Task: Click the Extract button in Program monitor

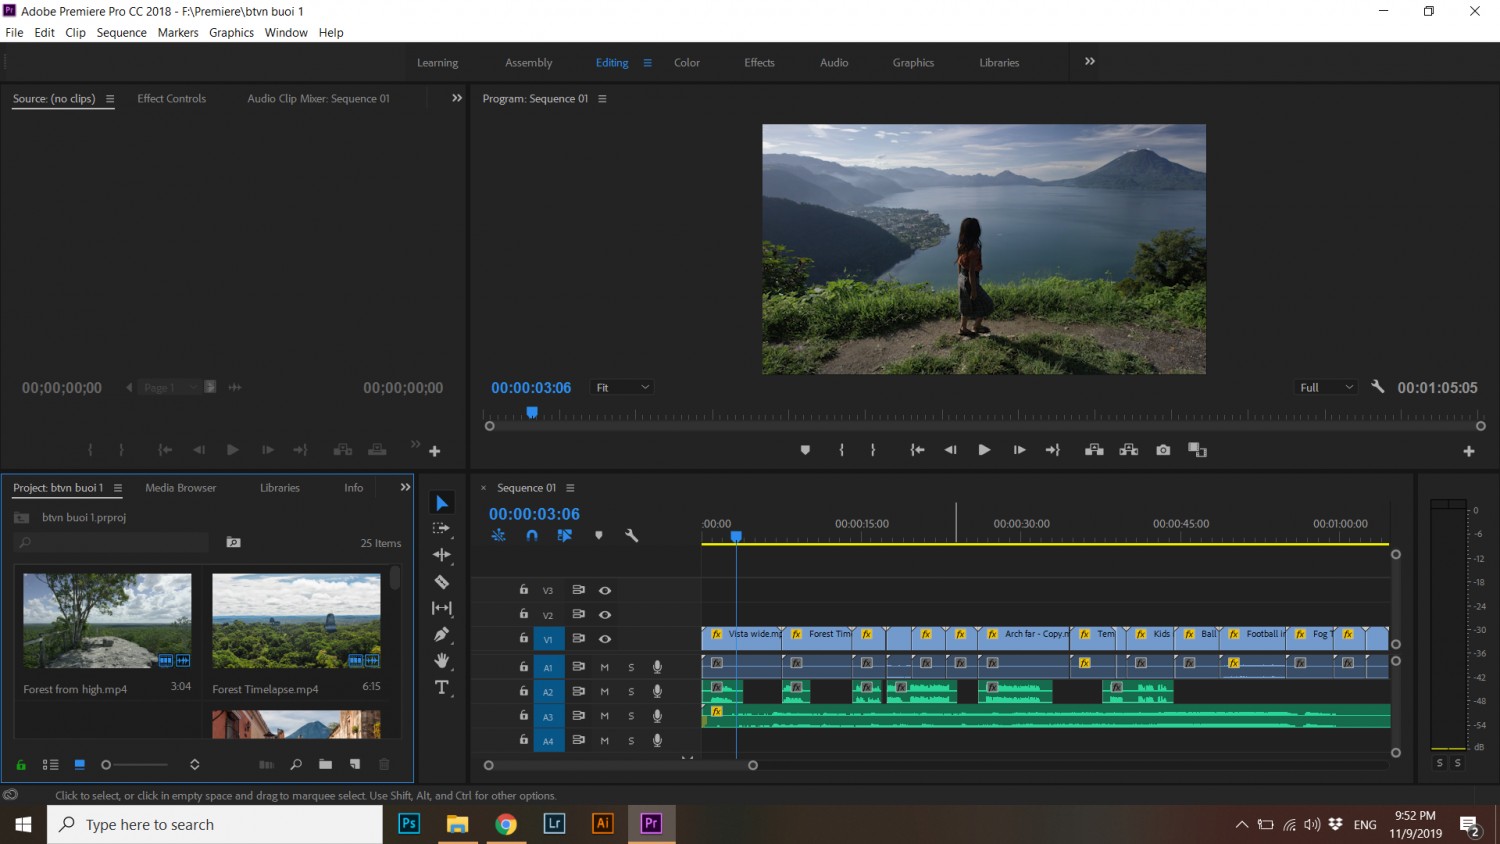Action: tap(1129, 450)
